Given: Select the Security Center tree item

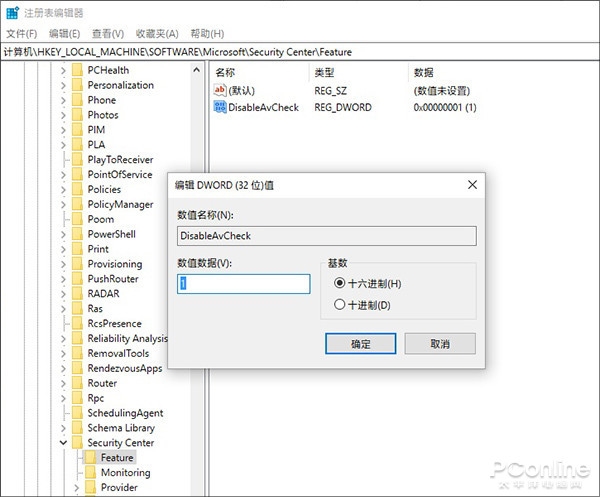Looking at the screenshot, I should pos(121,443).
